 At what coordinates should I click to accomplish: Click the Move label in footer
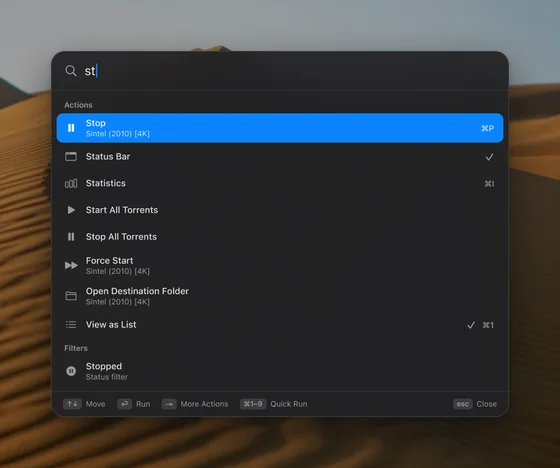[95, 404]
